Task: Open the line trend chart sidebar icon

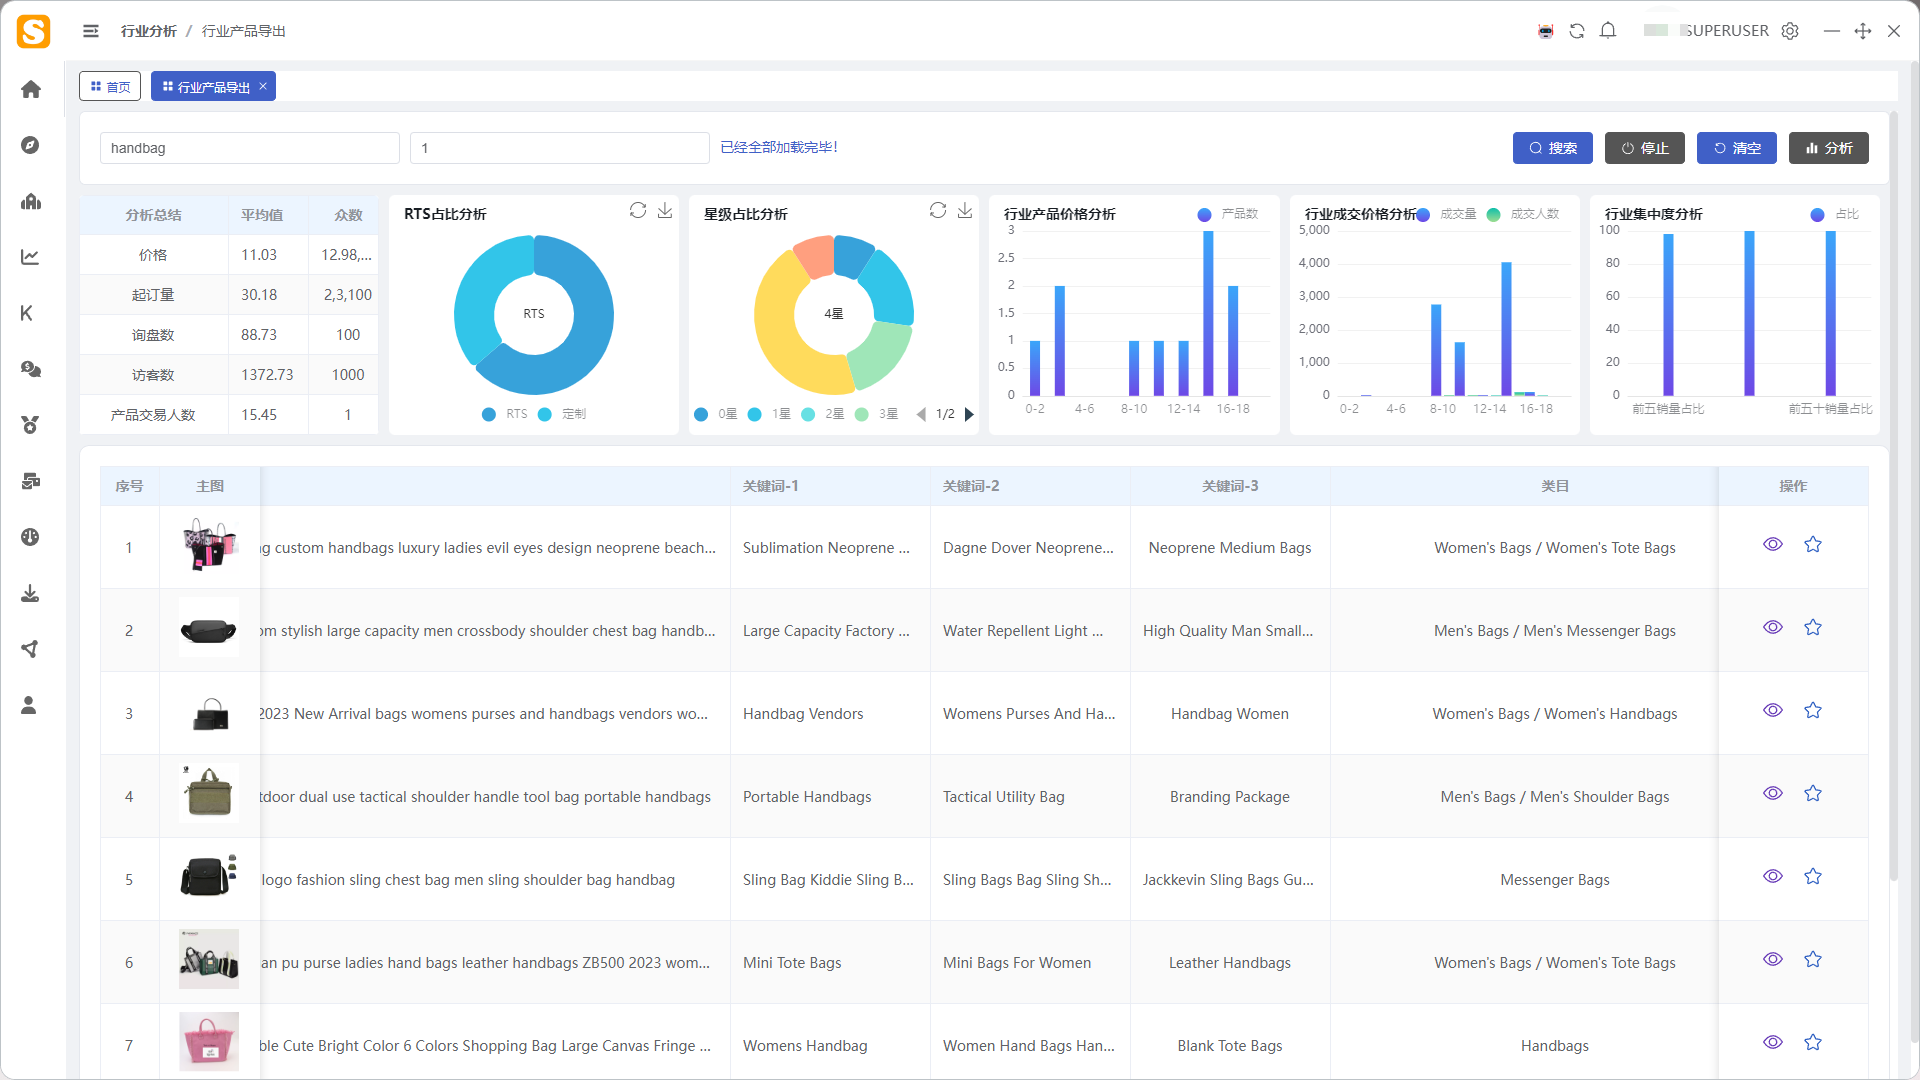Action: pyautogui.click(x=31, y=257)
